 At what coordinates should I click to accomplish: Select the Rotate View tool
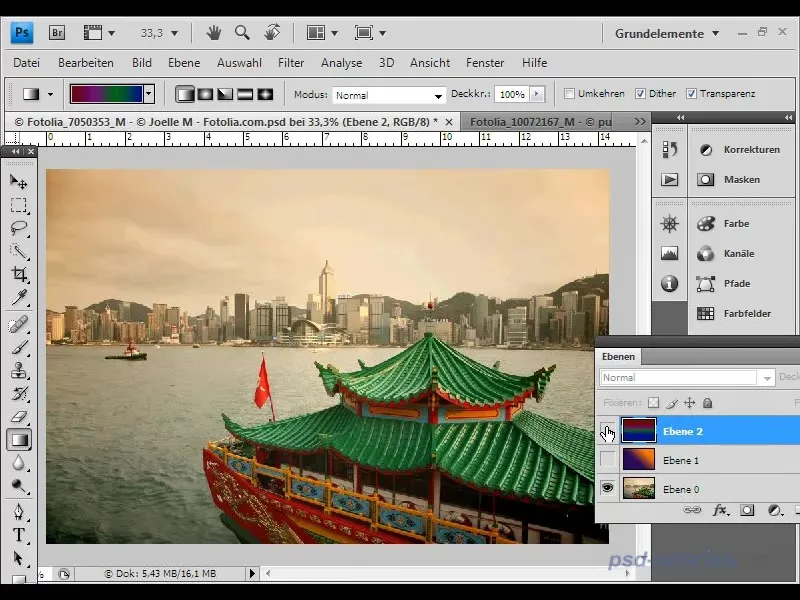[272, 32]
